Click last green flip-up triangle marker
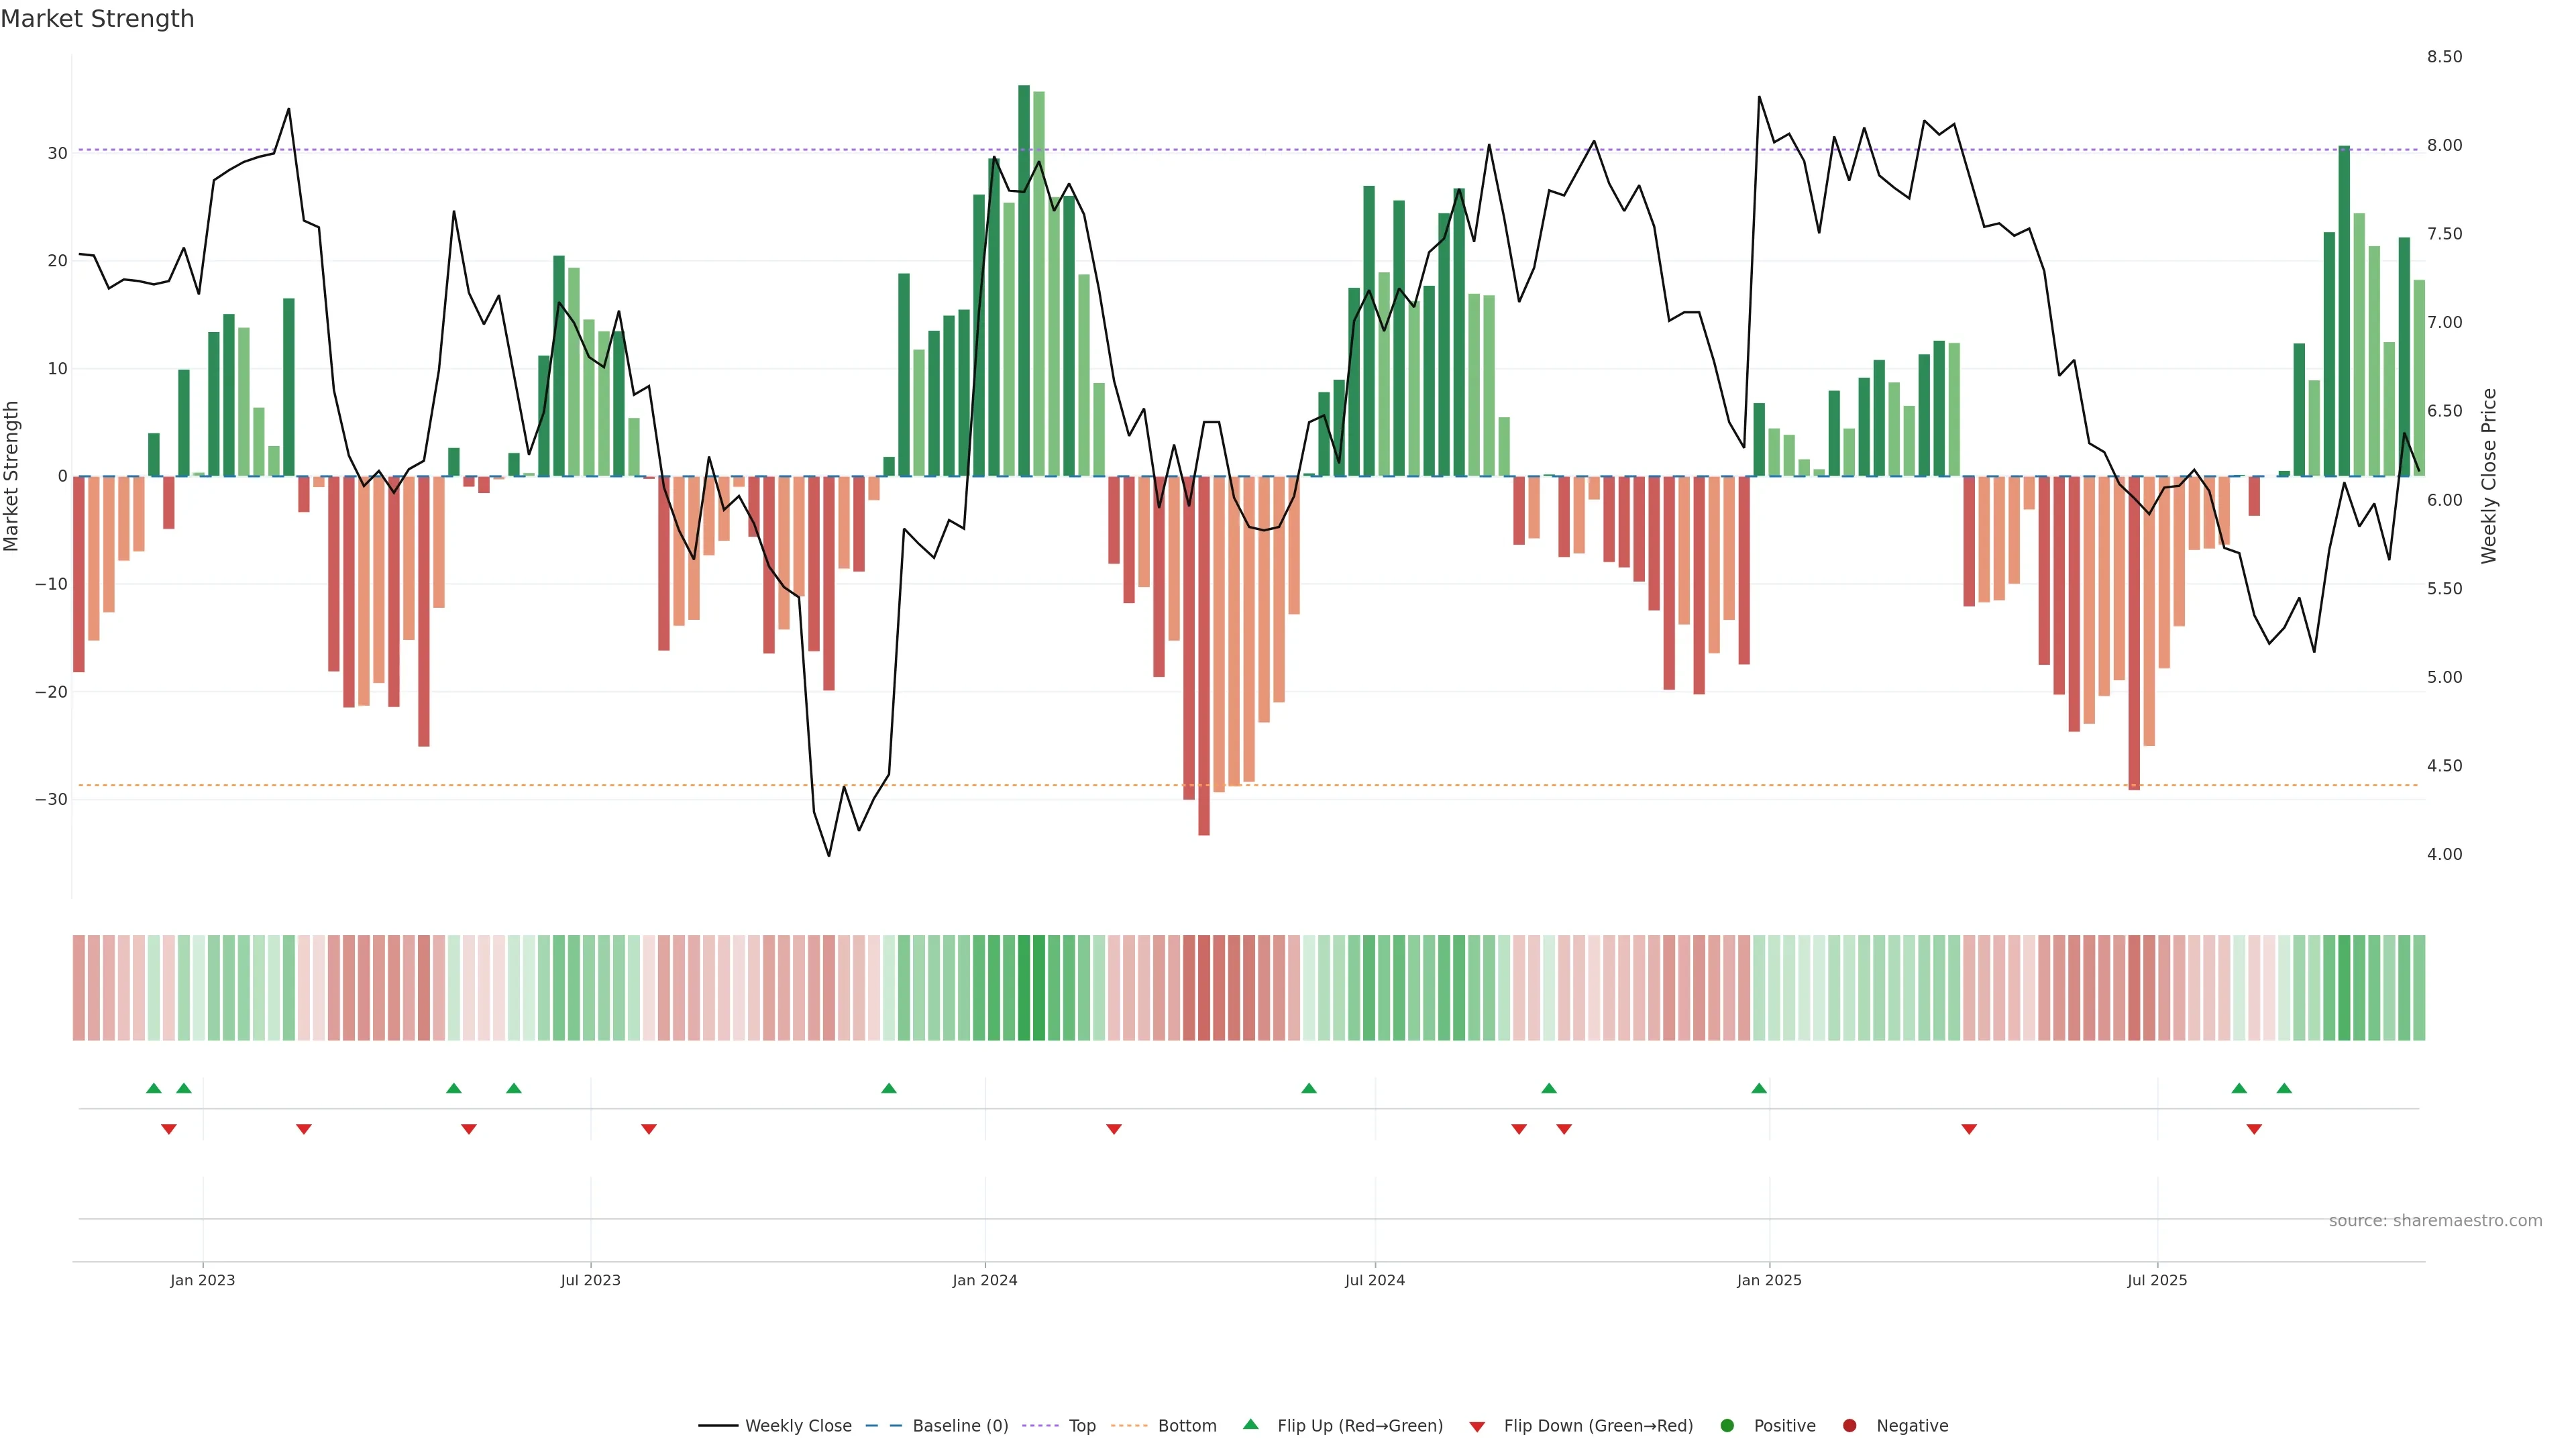This screenshot has height=1449, width=2576. [2284, 1088]
